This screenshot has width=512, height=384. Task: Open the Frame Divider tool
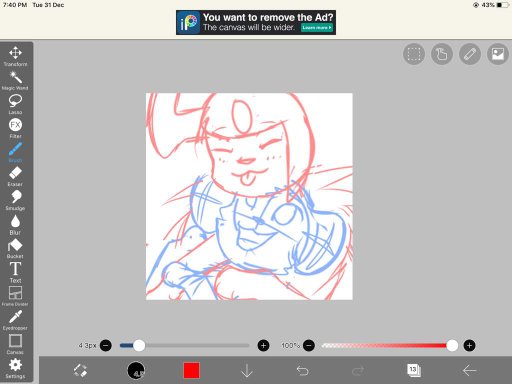[15, 296]
